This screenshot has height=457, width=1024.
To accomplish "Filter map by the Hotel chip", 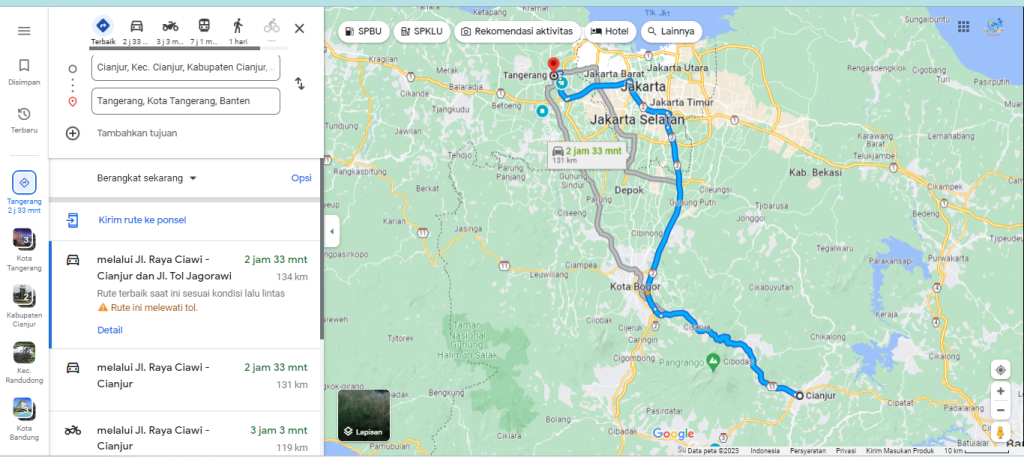I will click(x=611, y=31).
